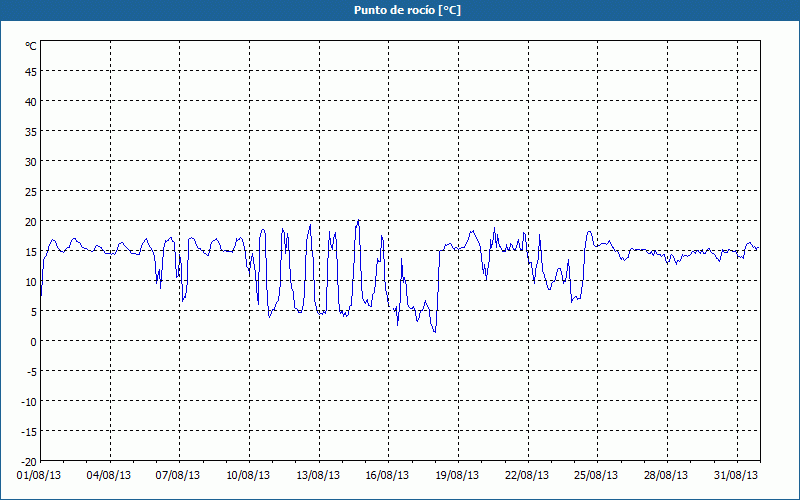
Task: Click the 'Punto de rocío [°C]' chart title
Action: coord(407,10)
